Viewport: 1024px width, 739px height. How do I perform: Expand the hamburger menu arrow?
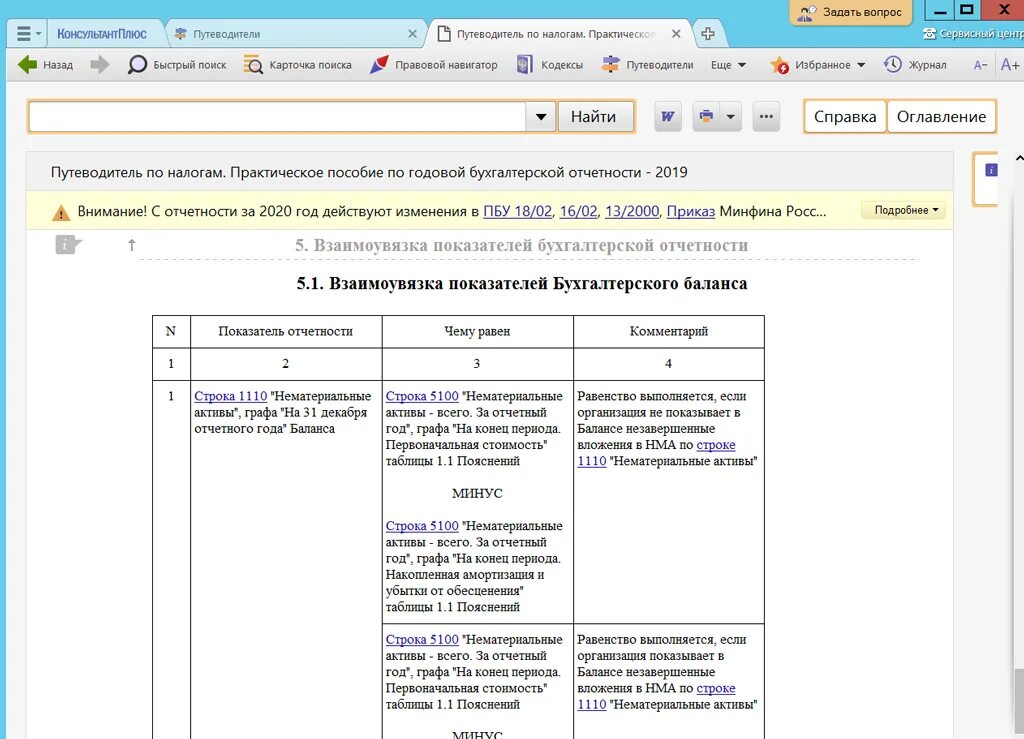point(39,33)
